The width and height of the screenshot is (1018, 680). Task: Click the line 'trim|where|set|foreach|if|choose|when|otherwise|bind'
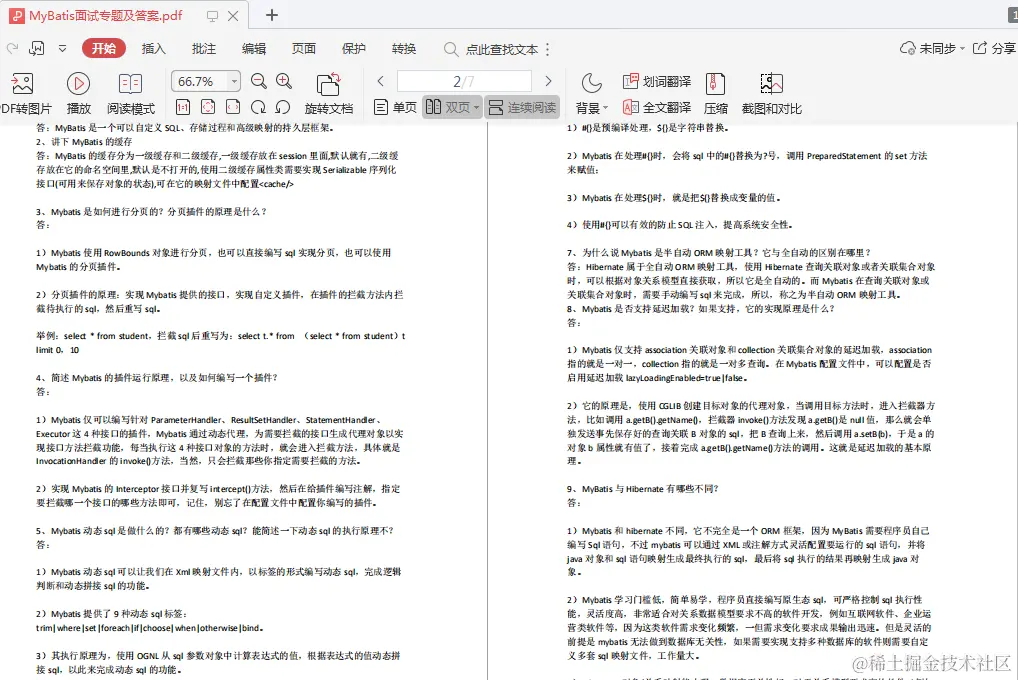[149, 628]
